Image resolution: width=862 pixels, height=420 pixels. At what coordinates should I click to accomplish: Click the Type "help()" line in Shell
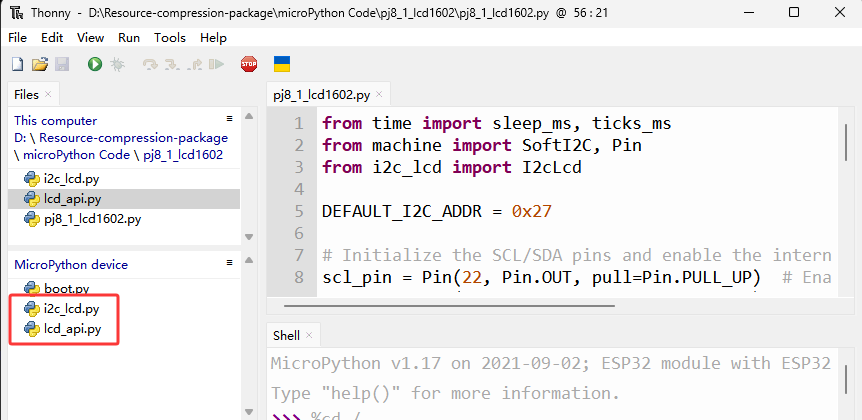[446, 394]
